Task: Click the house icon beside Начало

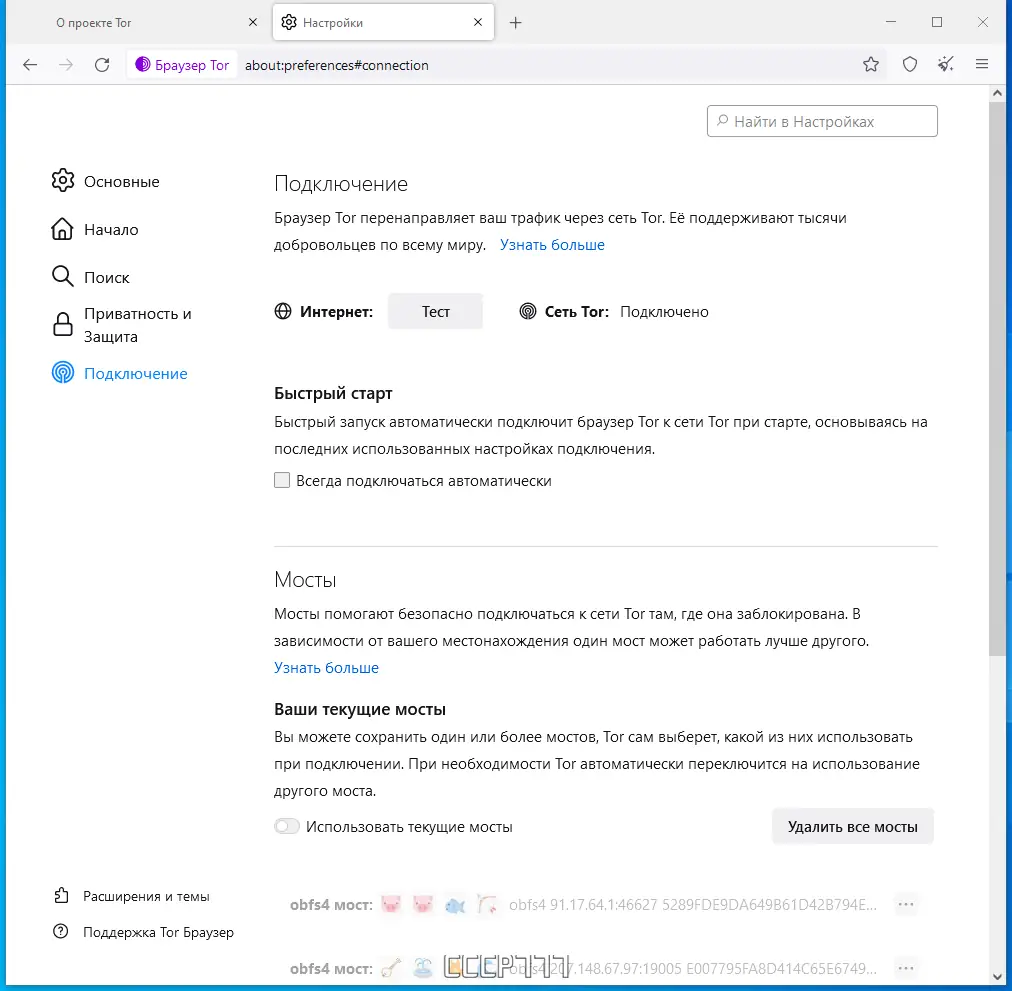Action: 63,229
